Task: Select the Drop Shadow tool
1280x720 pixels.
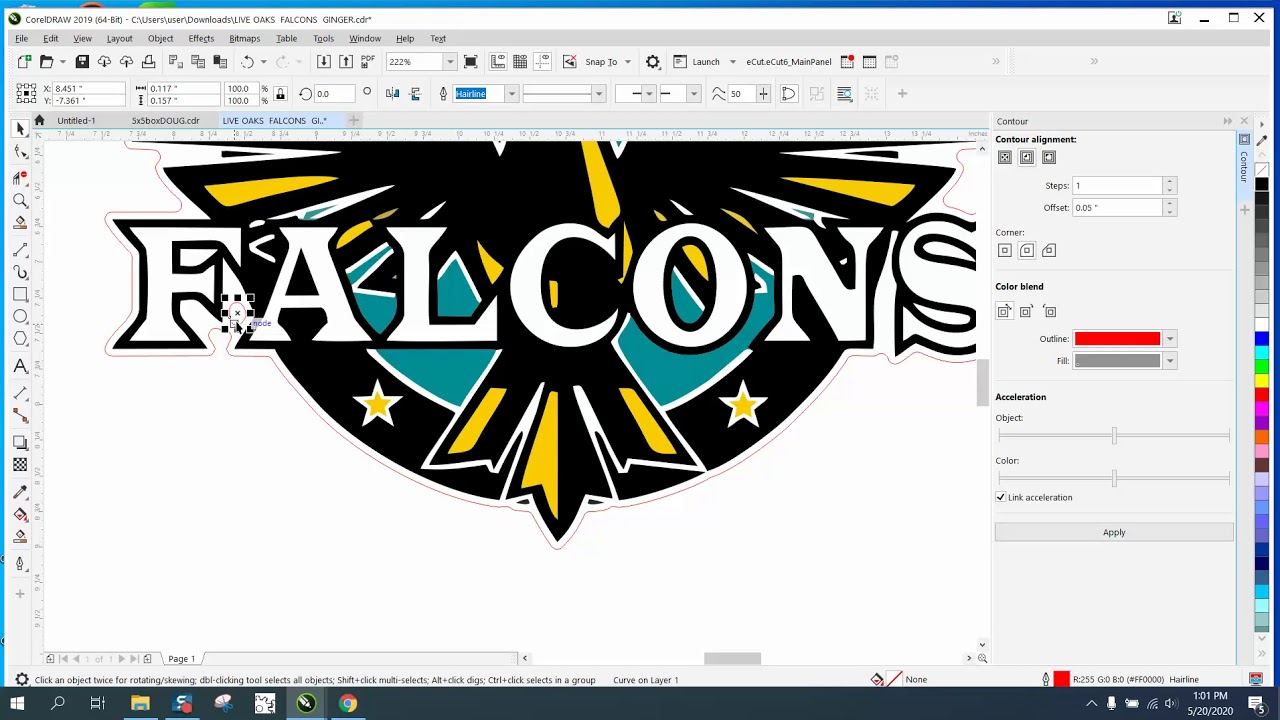Action: coord(20,442)
